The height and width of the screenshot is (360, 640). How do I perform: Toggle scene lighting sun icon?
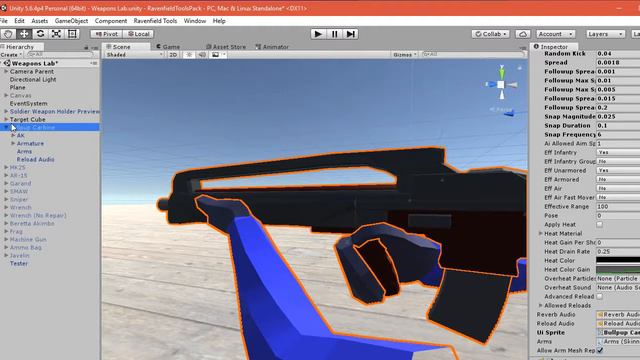[x=189, y=55]
